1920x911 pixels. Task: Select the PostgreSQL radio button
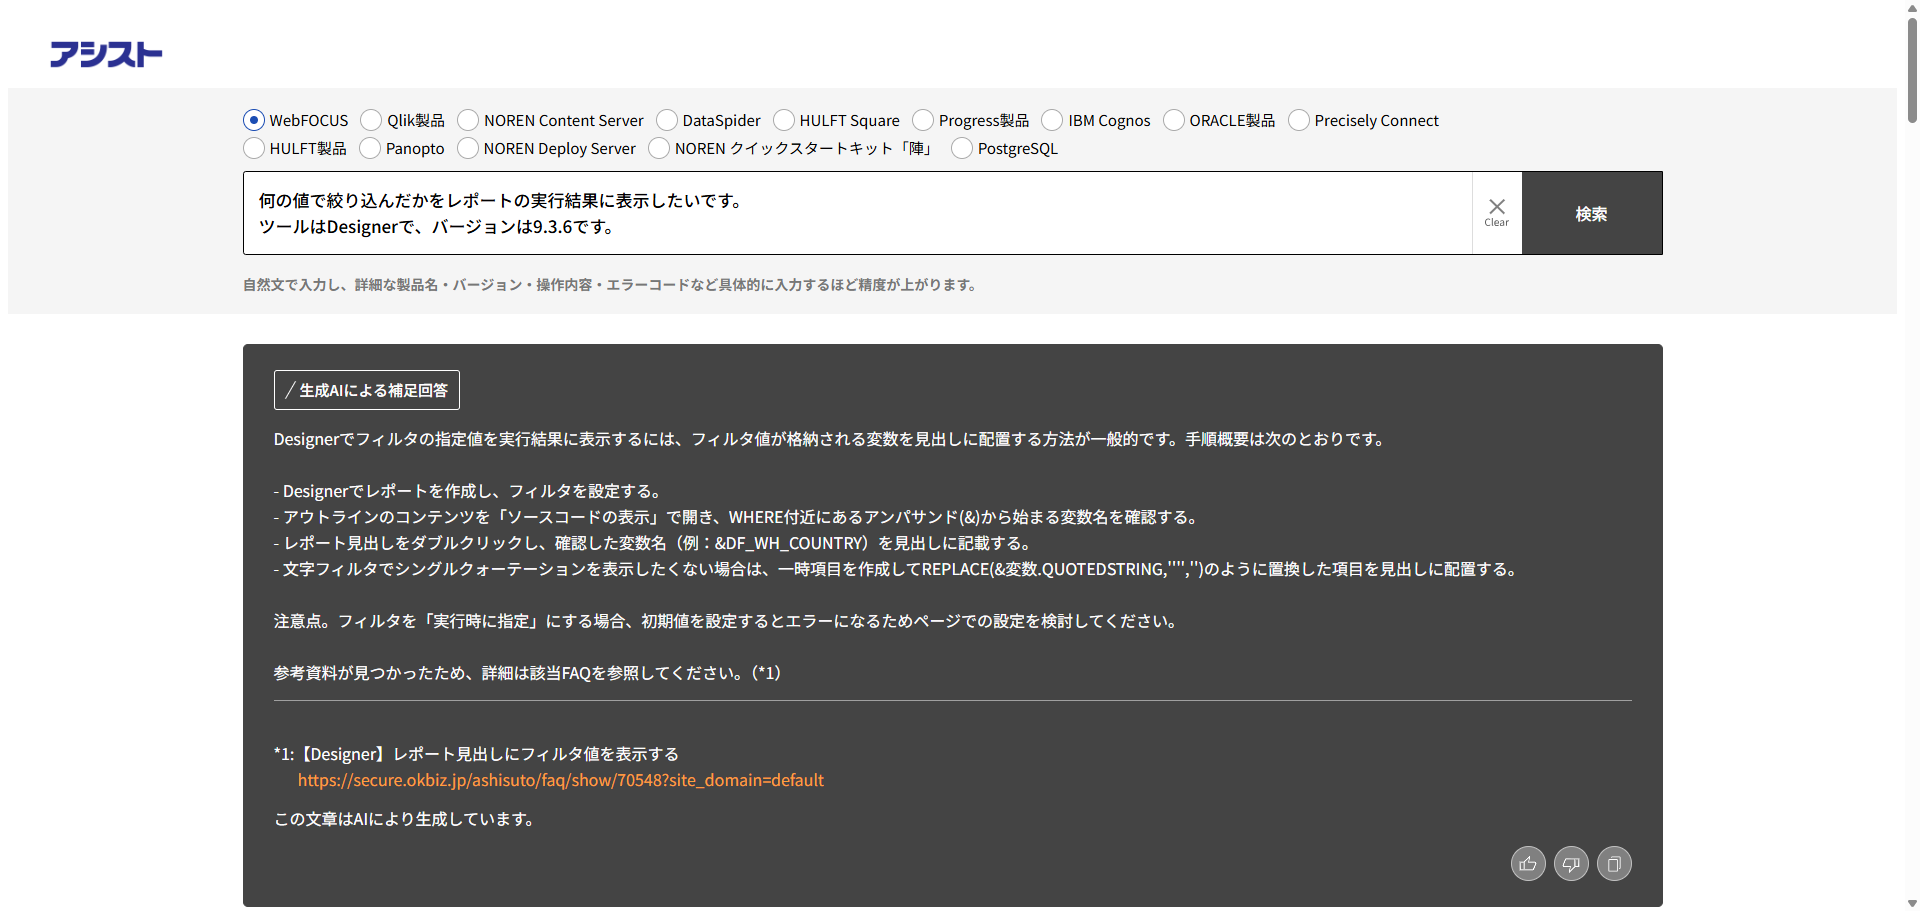click(962, 148)
